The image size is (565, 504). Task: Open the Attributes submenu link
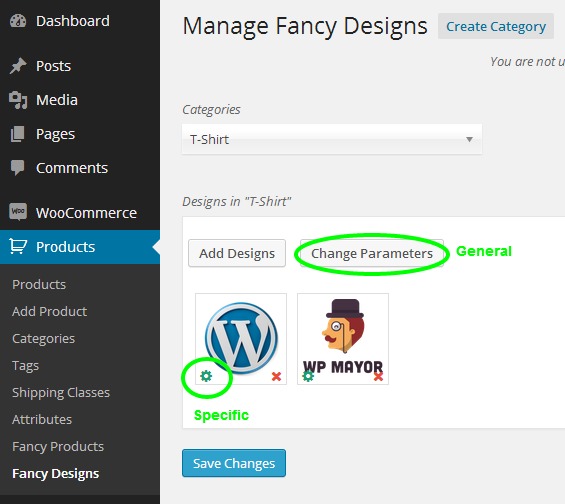click(42, 420)
